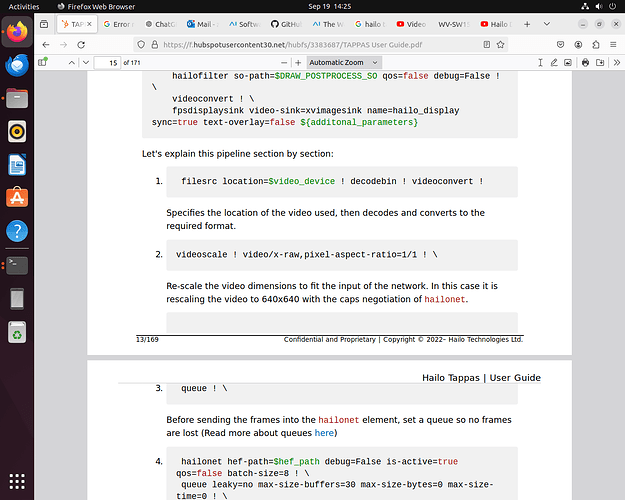Open Ubuntu Software from the dock

click(x=17, y=198)
